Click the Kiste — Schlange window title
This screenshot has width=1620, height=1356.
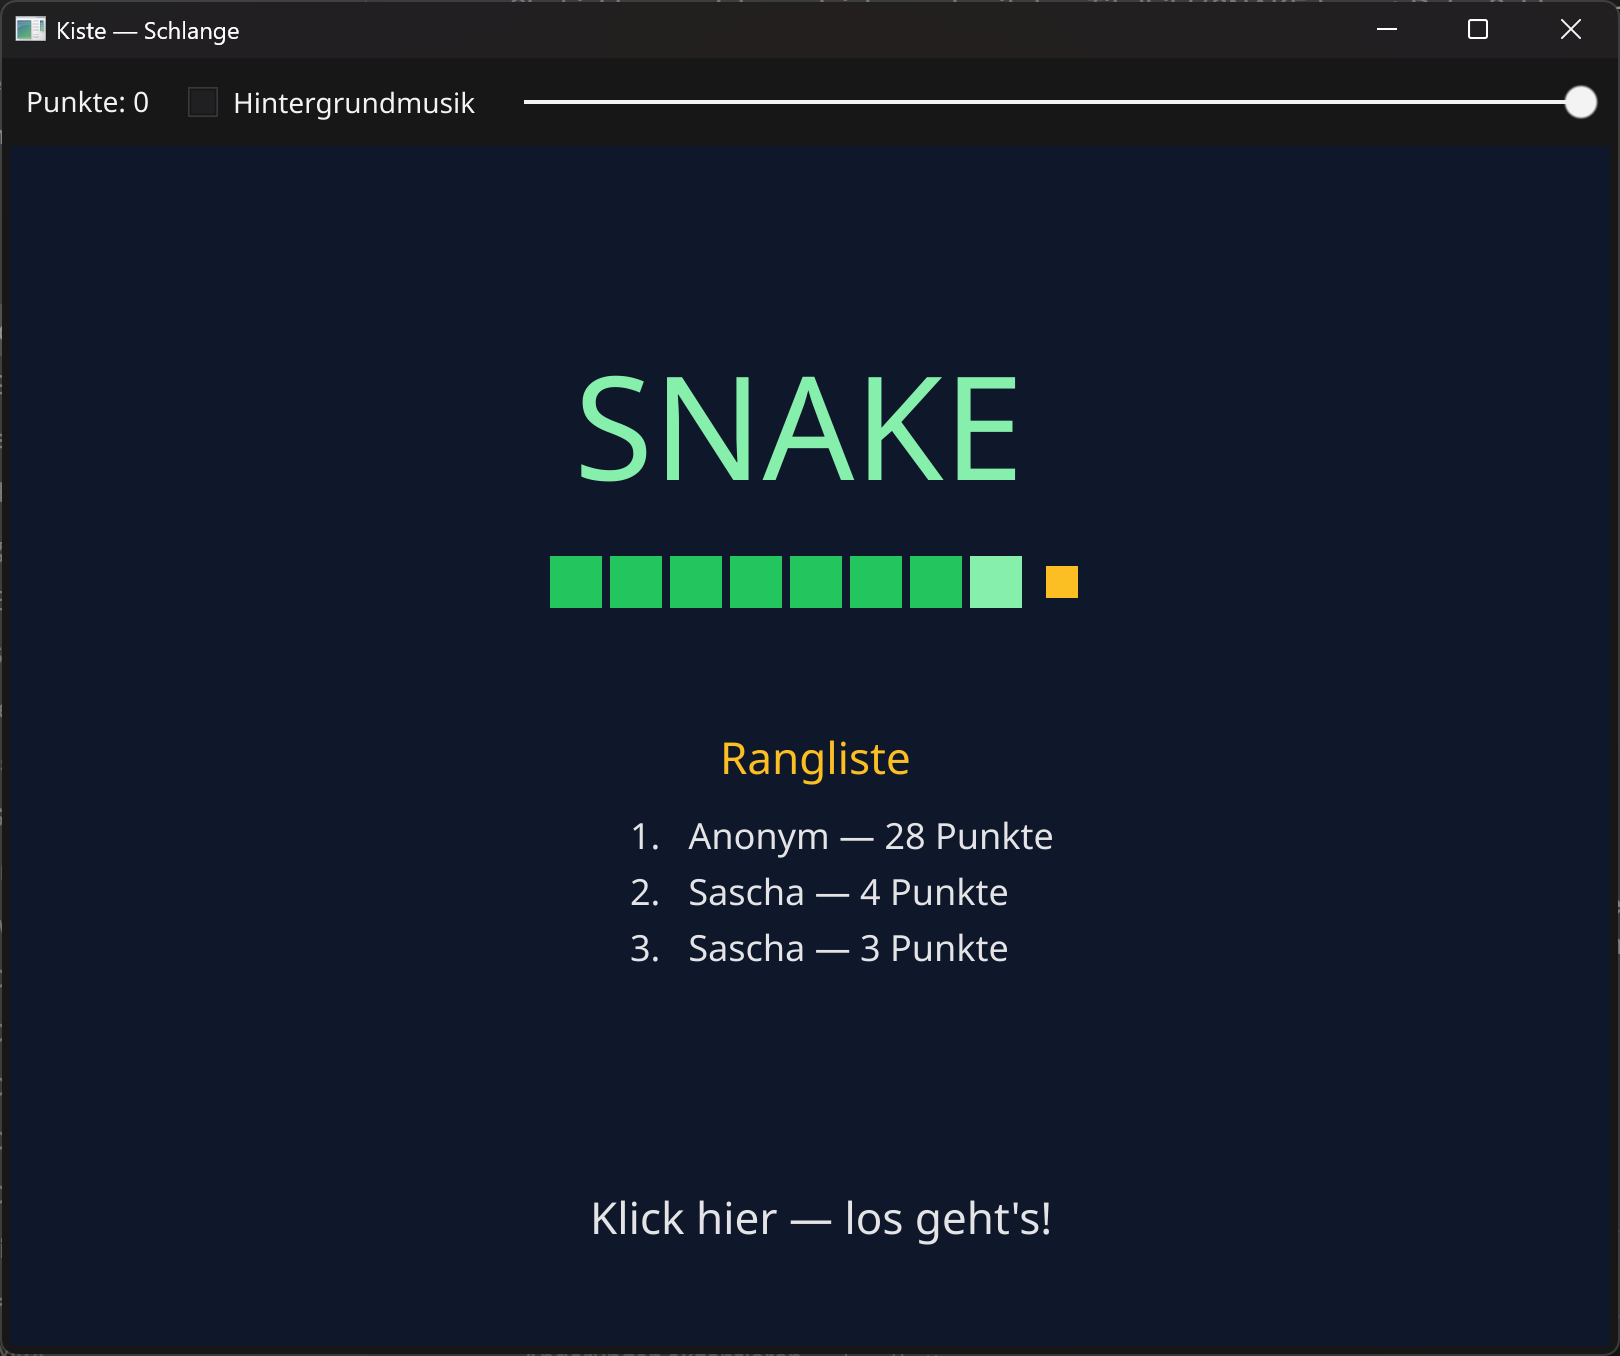pos(148,31)
